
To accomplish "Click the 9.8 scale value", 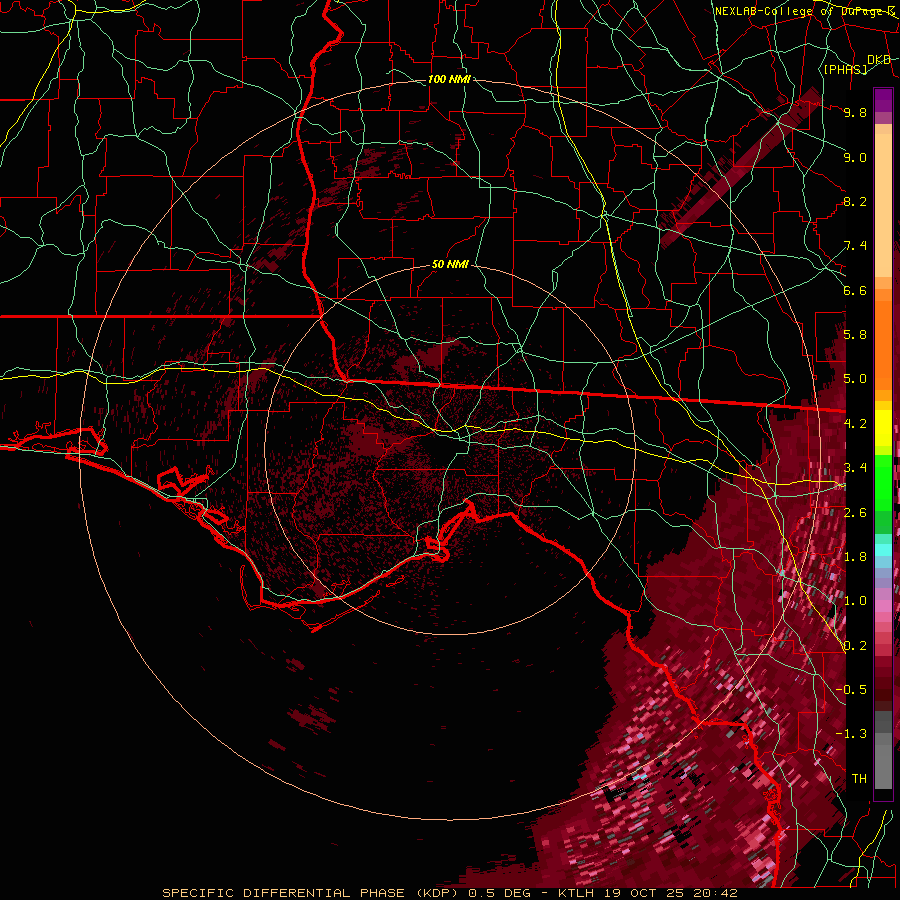I will click(x=855, y=112).
